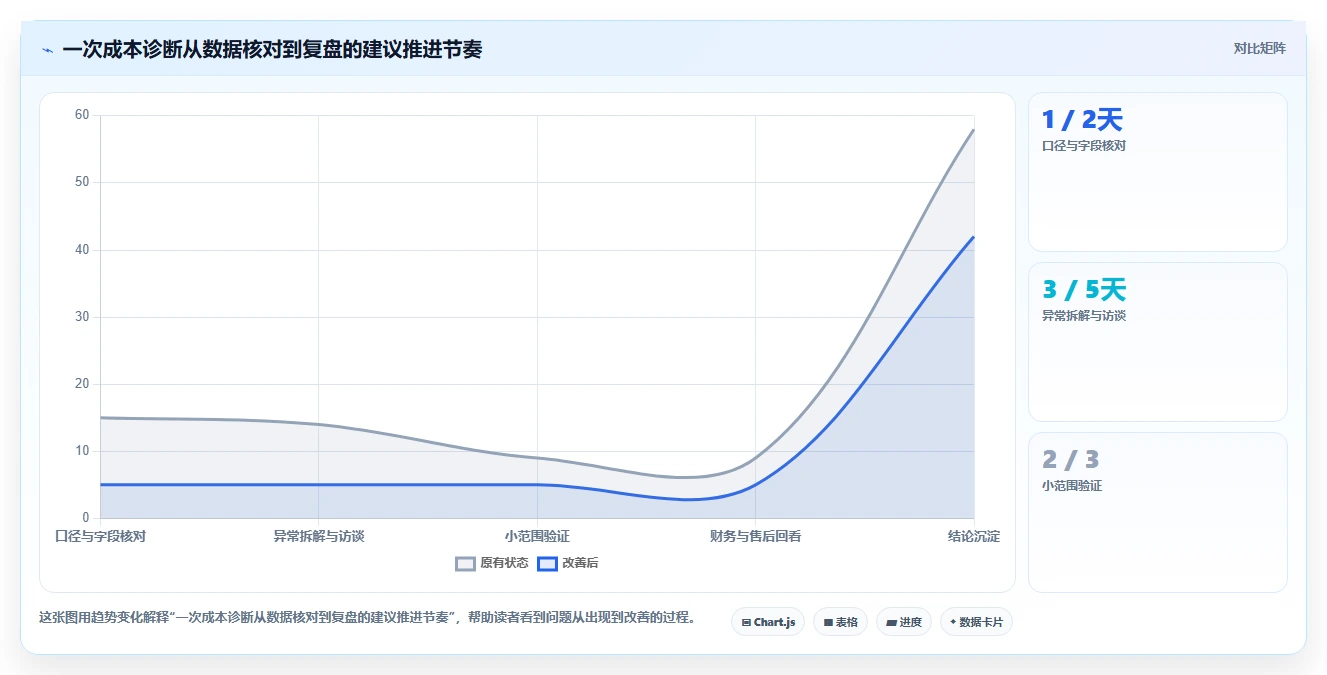The height and width of the screenshot is (675, 1327).
Task: Click the 异常拆解与访谈 card caption
Action: tap(1084, 316)
